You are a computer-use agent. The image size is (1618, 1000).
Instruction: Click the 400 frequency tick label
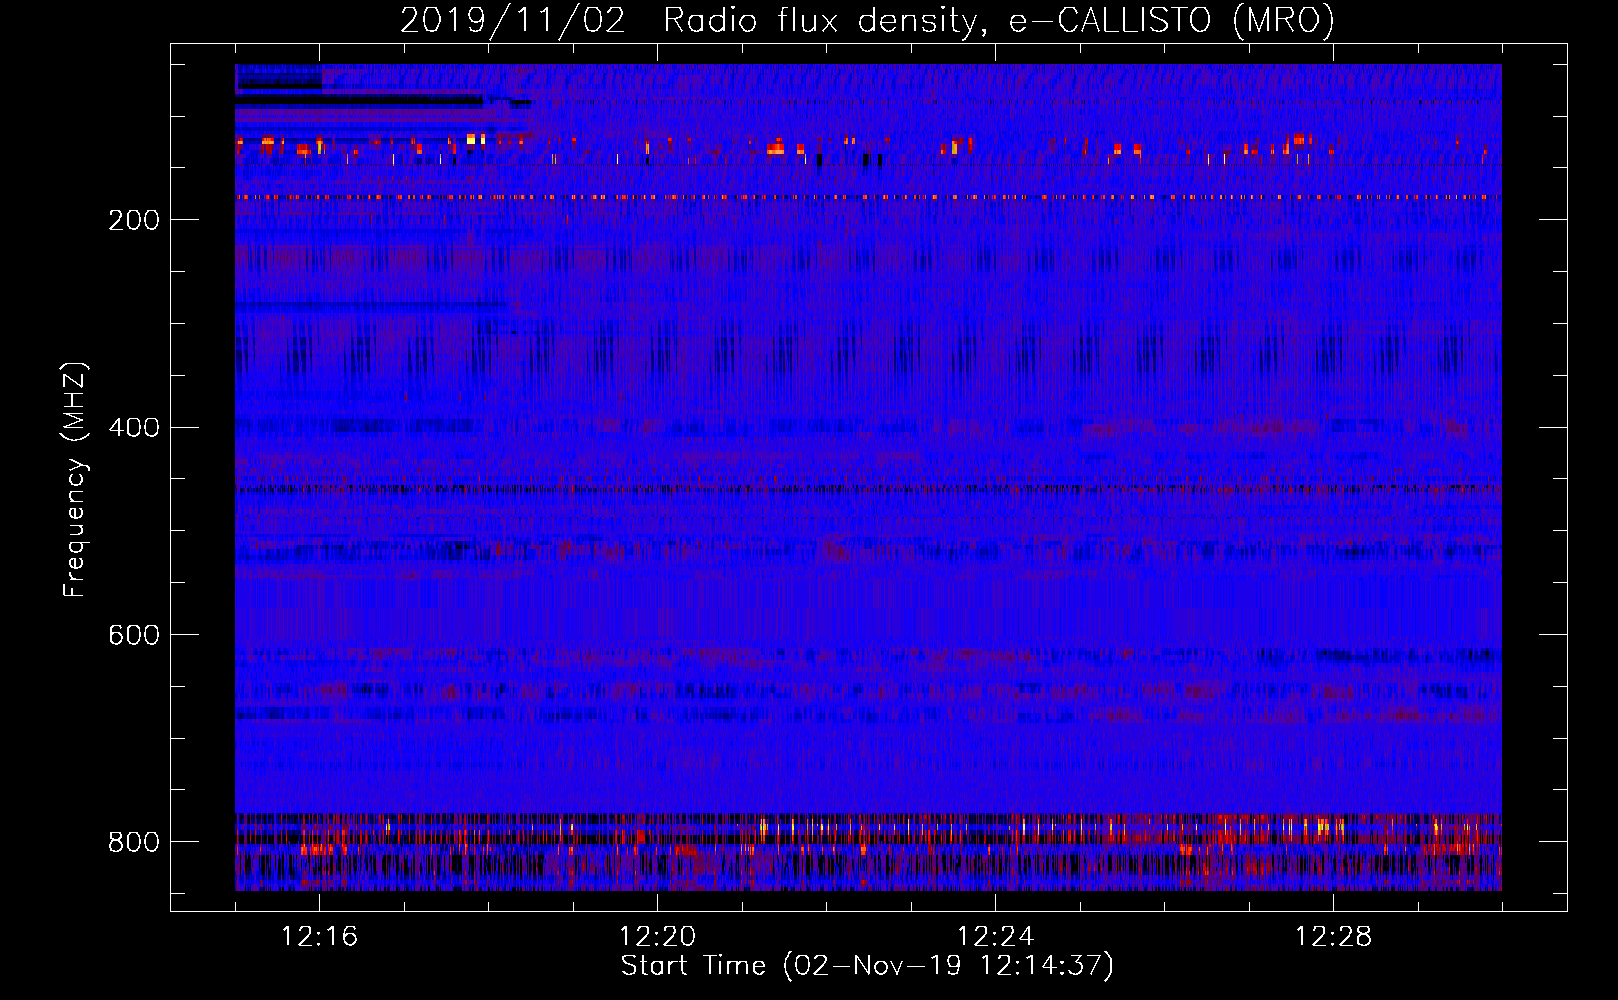134,428
